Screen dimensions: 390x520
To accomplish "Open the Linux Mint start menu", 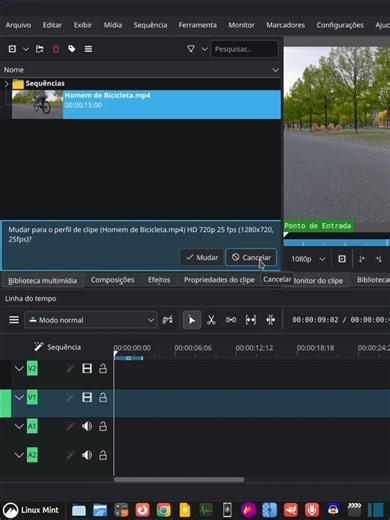I will pyautogui.click(x=31, y=510).
